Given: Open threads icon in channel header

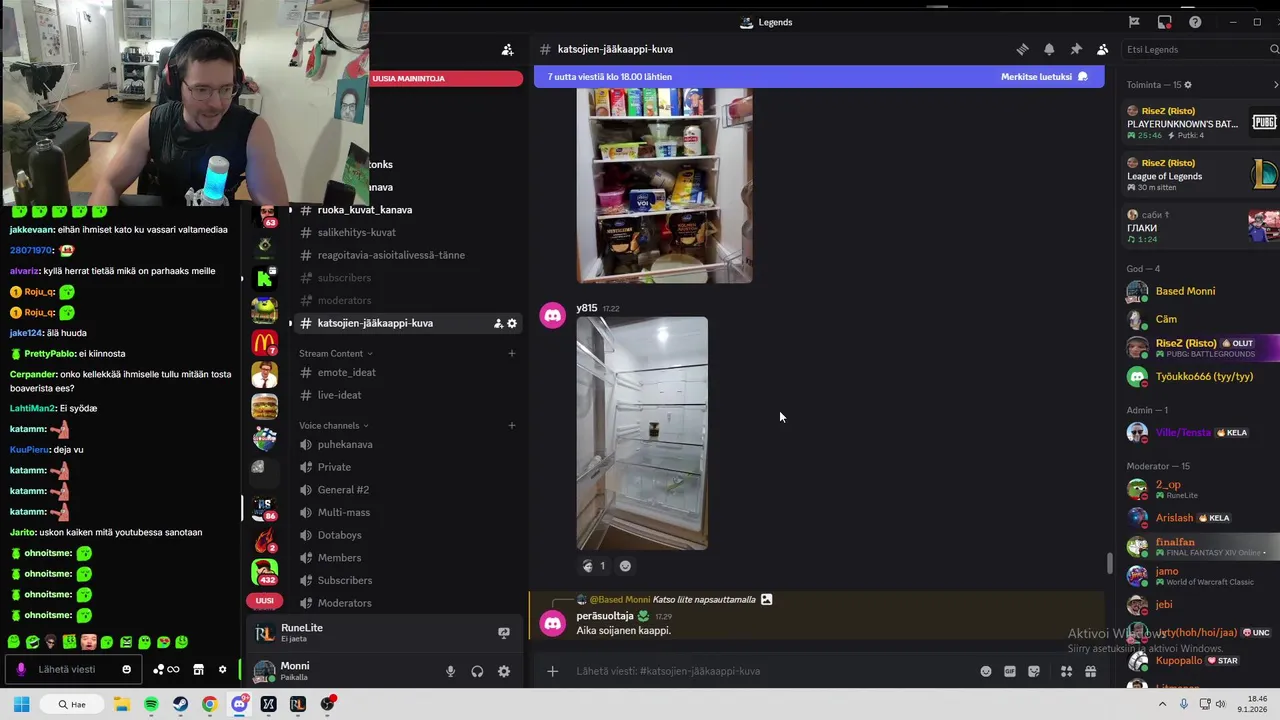Looking at the screenshot, I should click(1022, 49).
